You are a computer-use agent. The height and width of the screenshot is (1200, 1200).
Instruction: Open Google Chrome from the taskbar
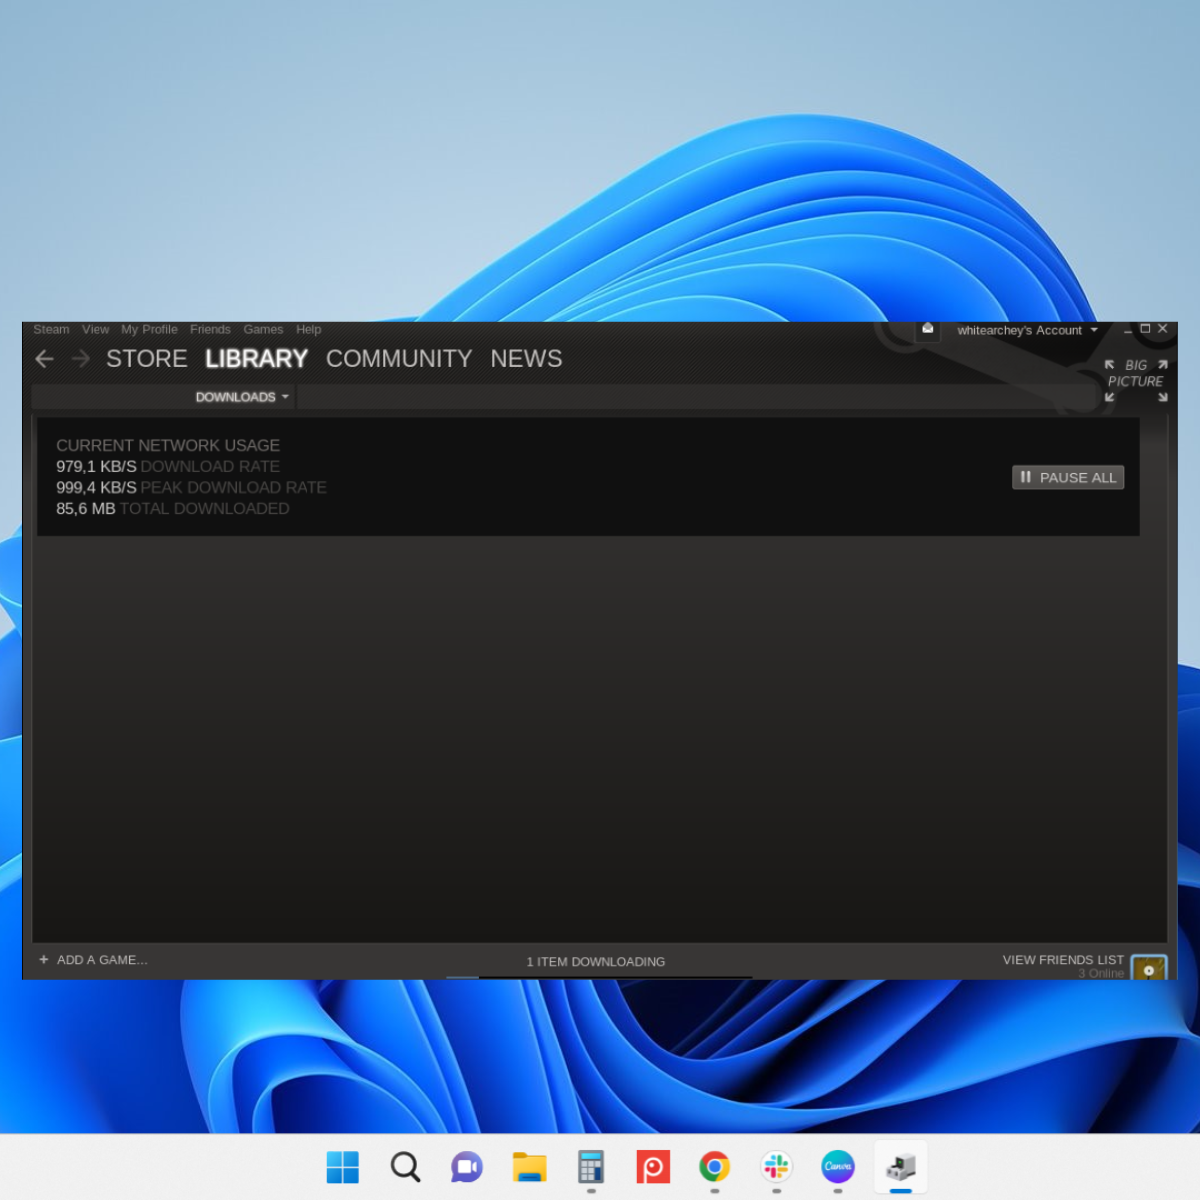click(x=714, y=1166)
